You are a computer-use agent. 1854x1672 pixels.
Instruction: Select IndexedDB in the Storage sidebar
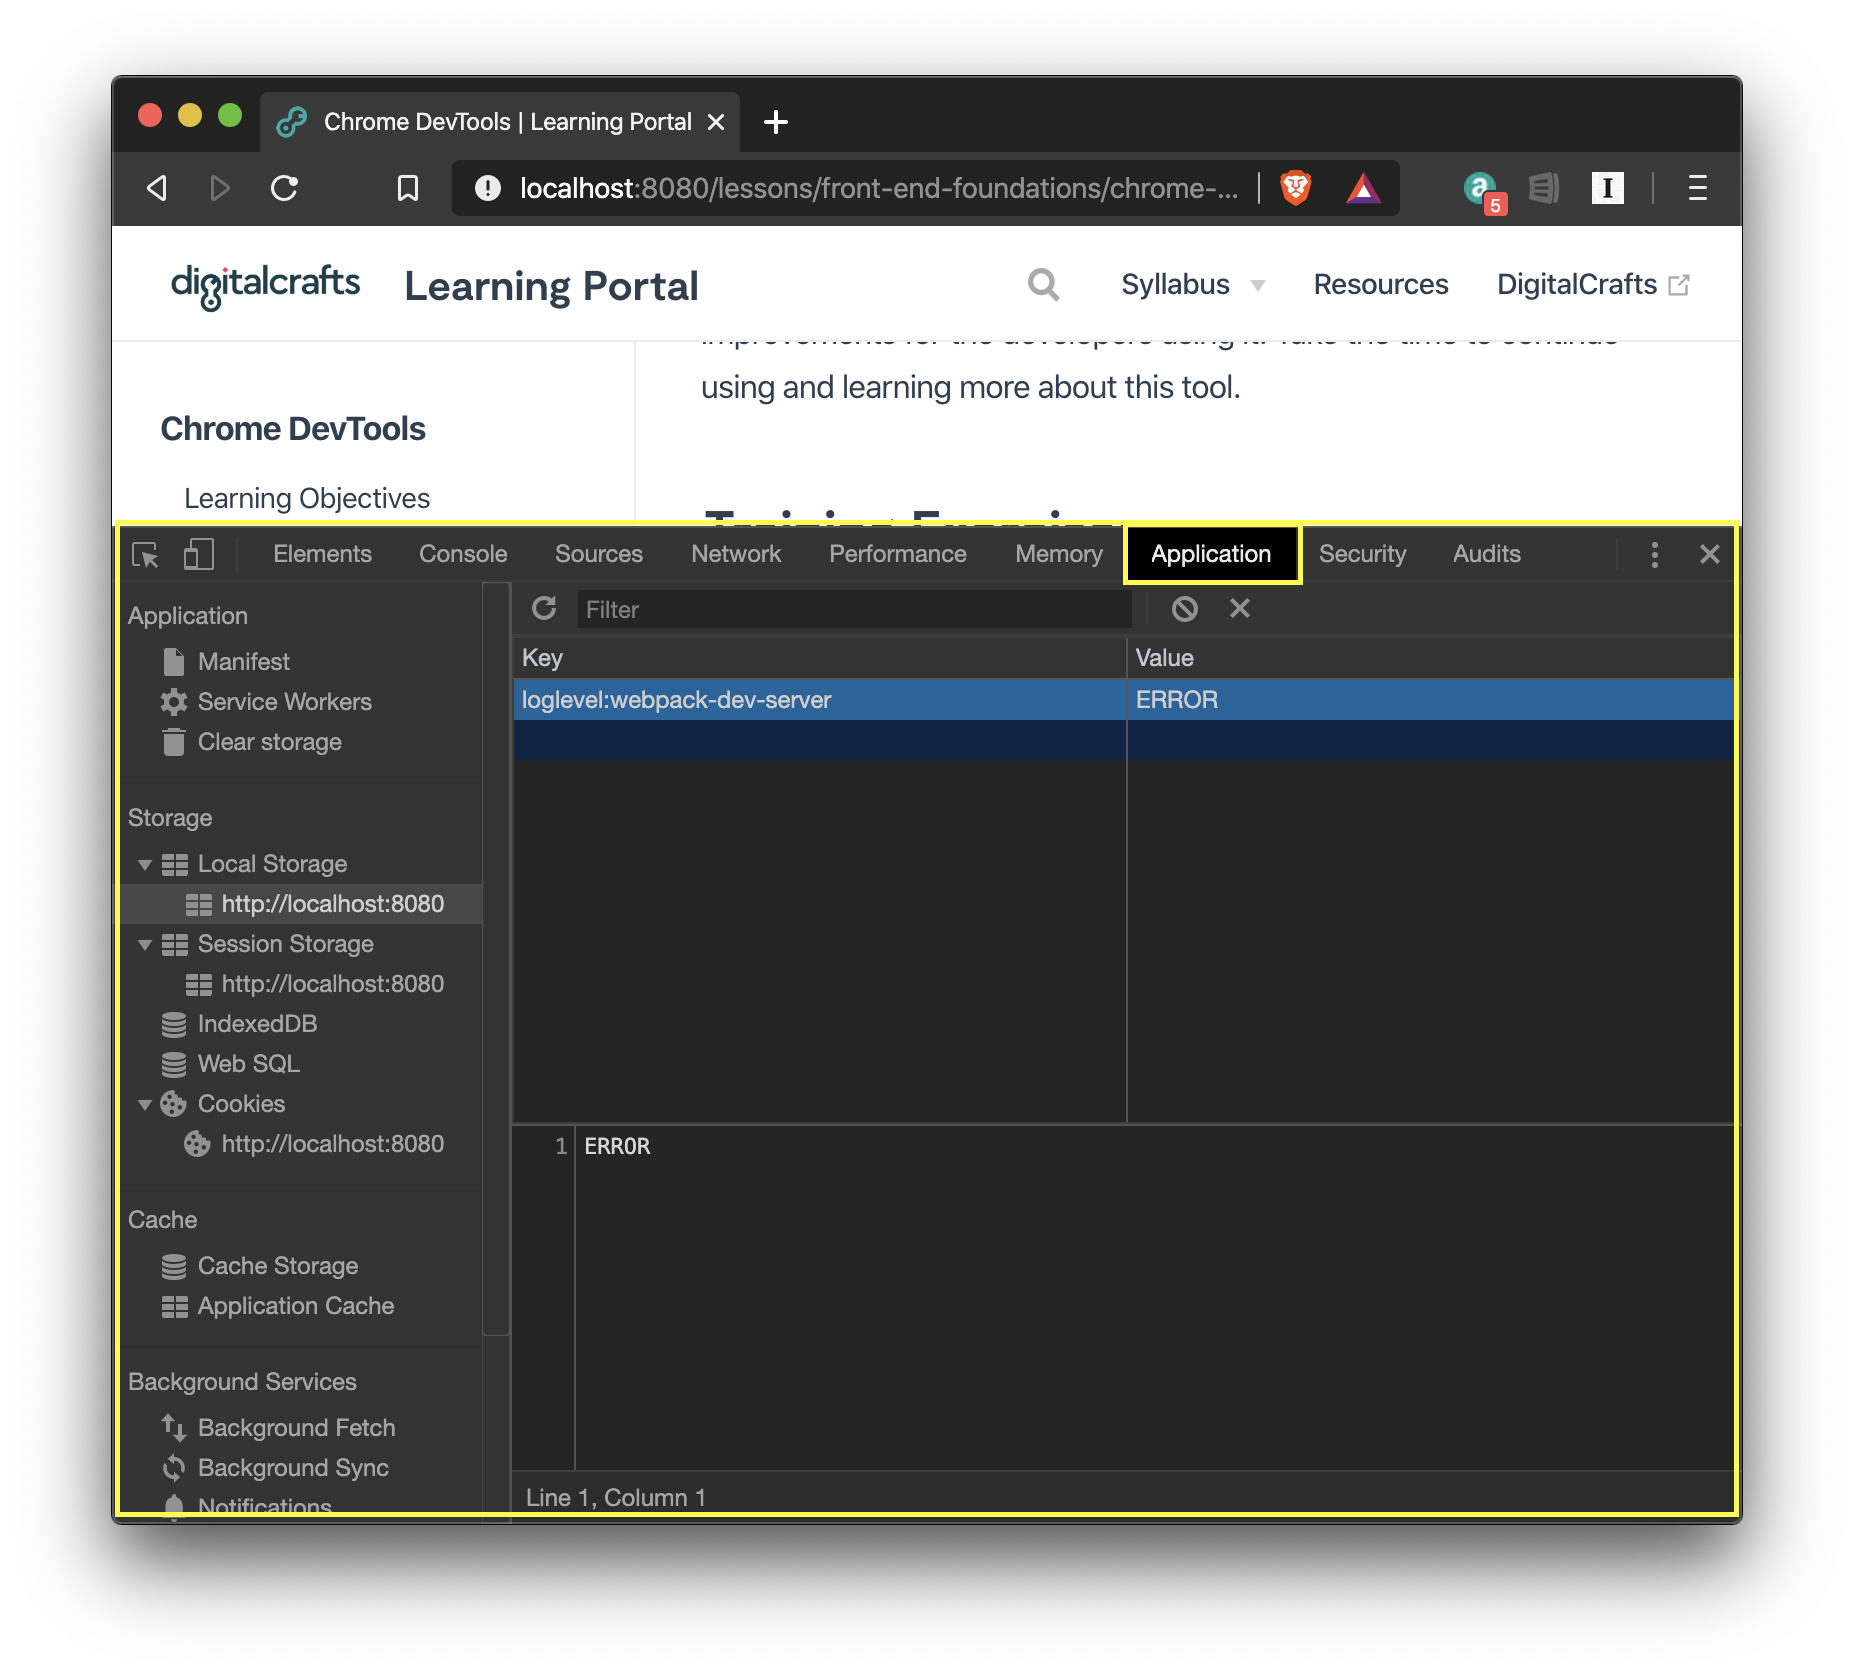point(257,1023)
